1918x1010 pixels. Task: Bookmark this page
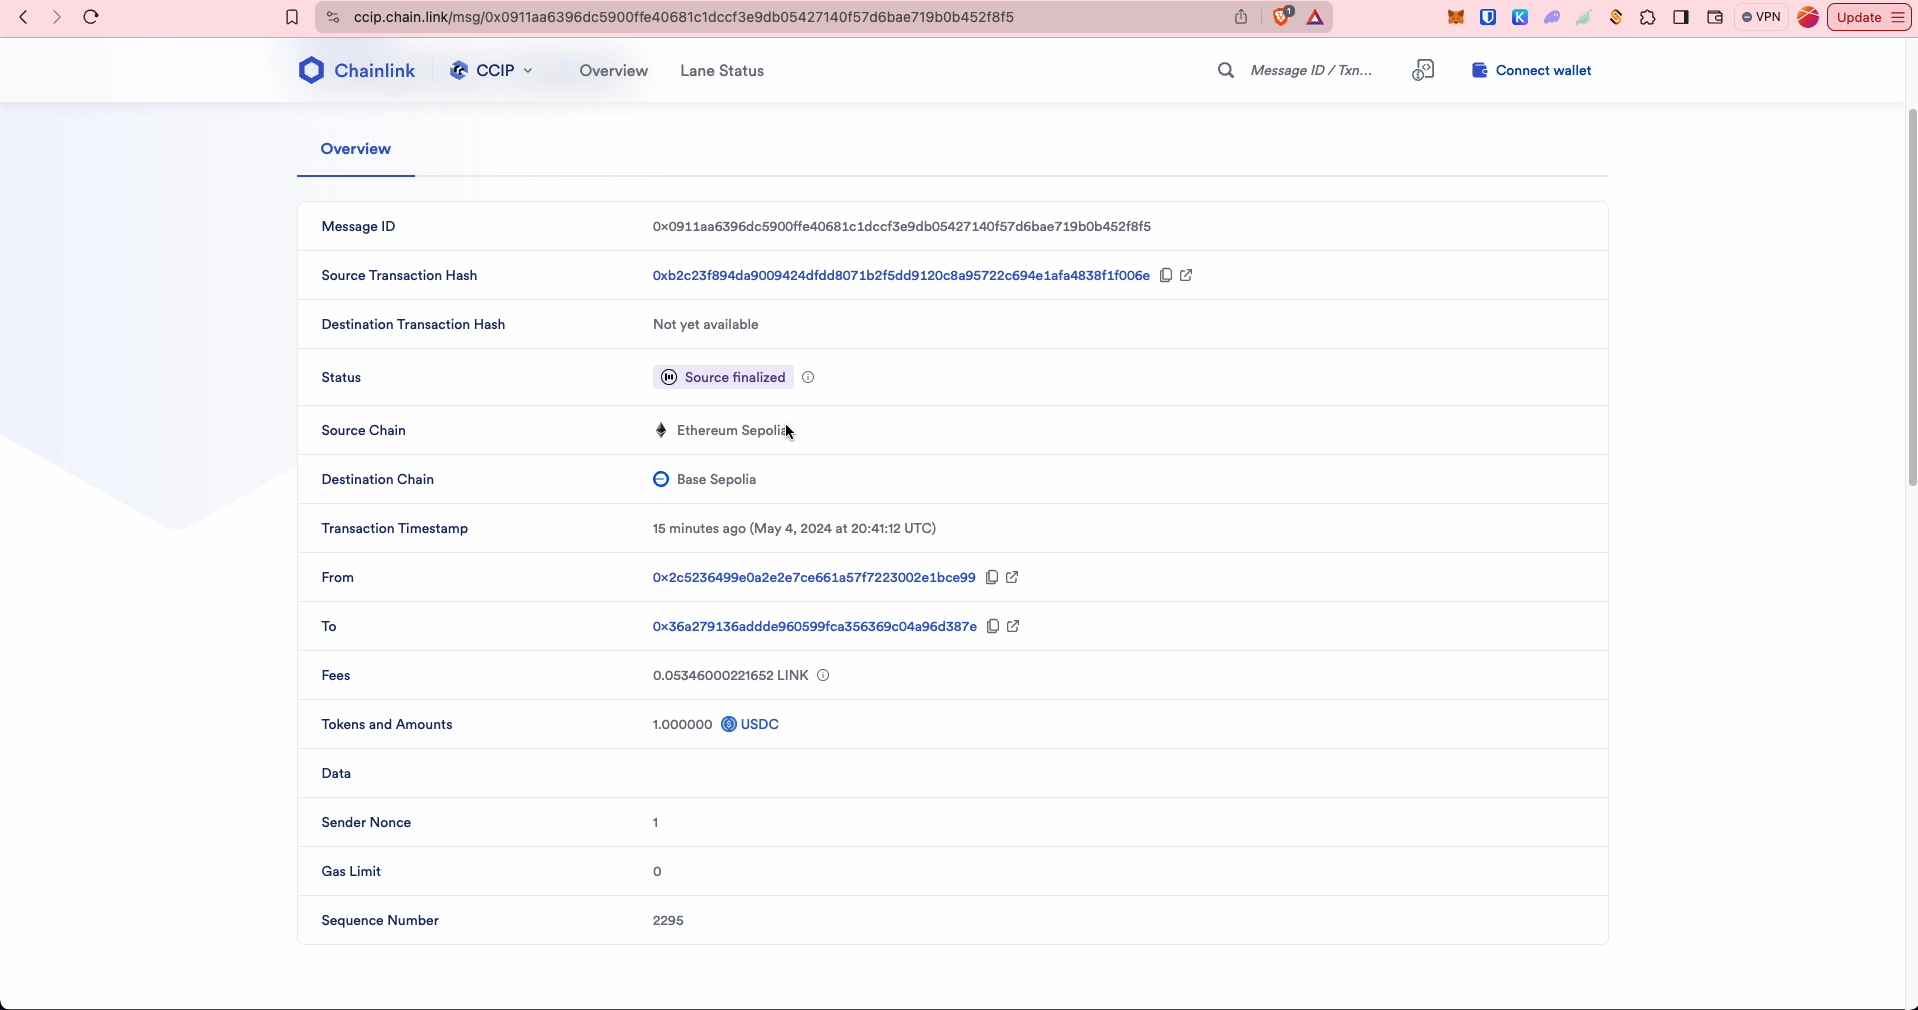[x=292, y=17]
